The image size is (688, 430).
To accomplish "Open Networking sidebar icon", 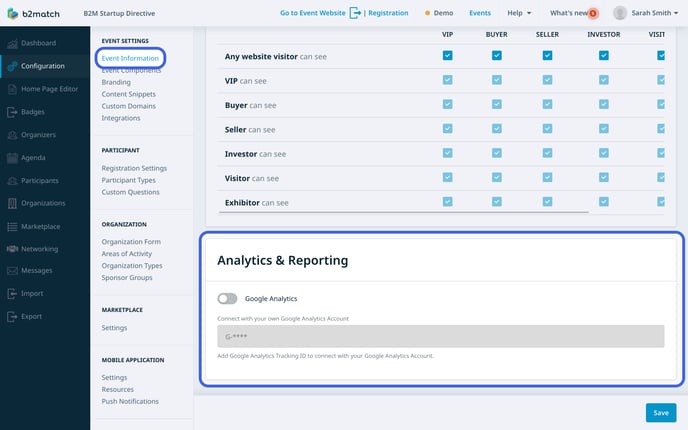I will 12,249.
